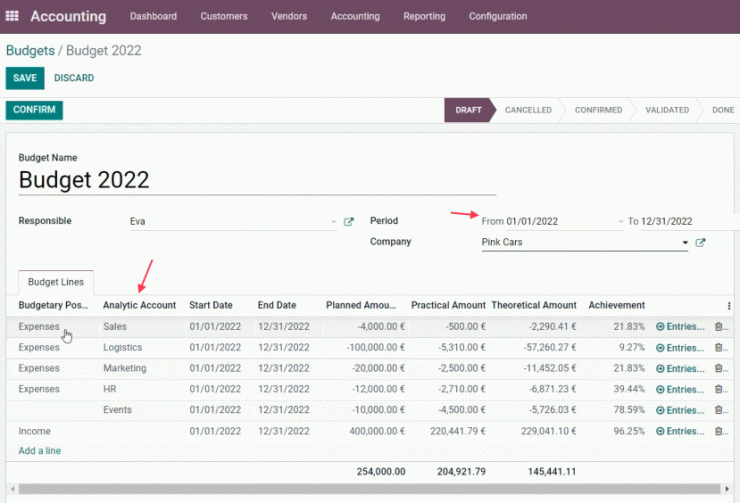Delete the Sales budget line
Viewport: 740px width, 503px height.
(x=719, y=327)
